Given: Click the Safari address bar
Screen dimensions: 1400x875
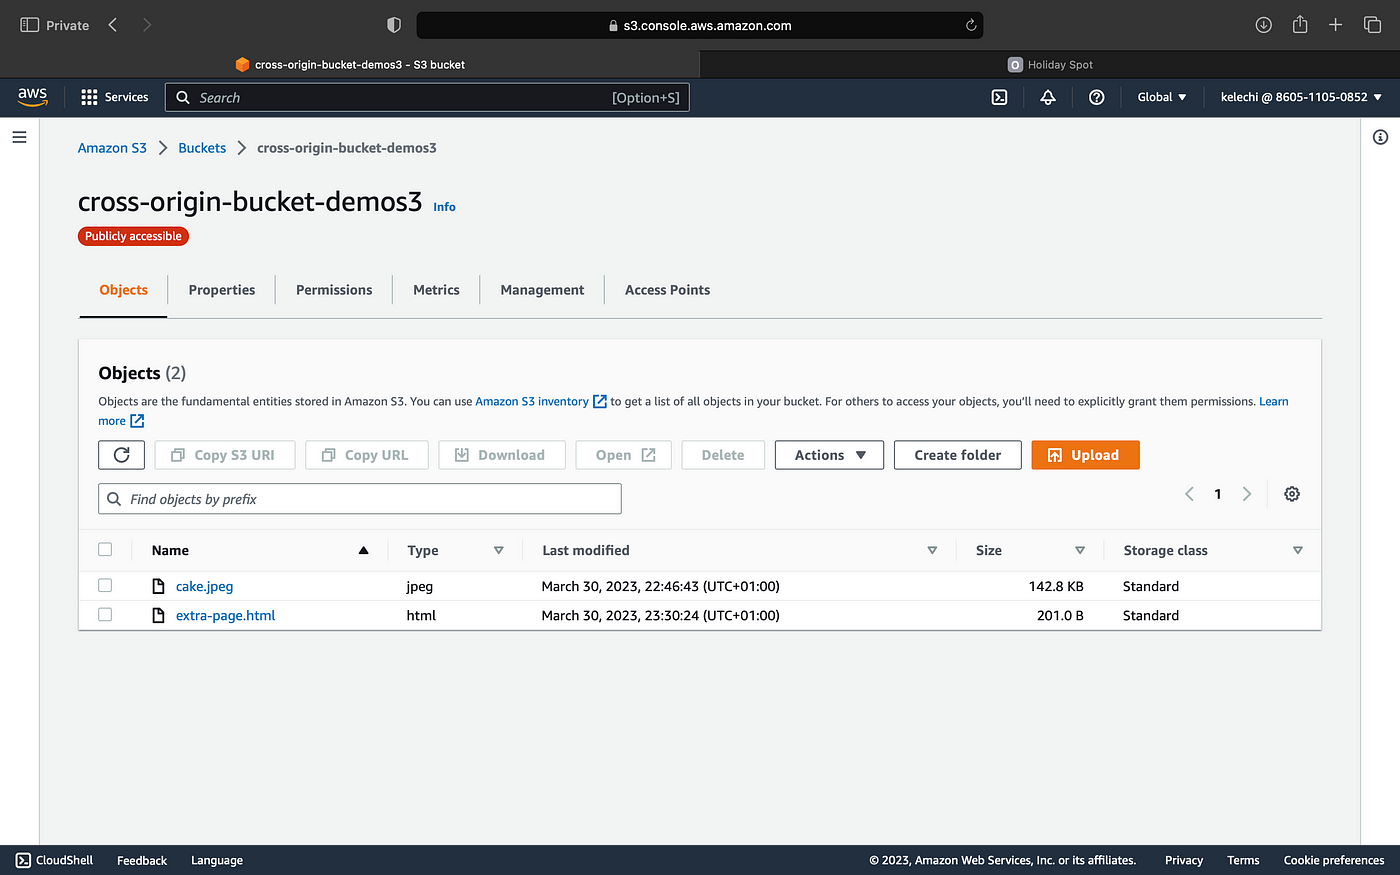Looking at the screenshot, I should 700,25.
